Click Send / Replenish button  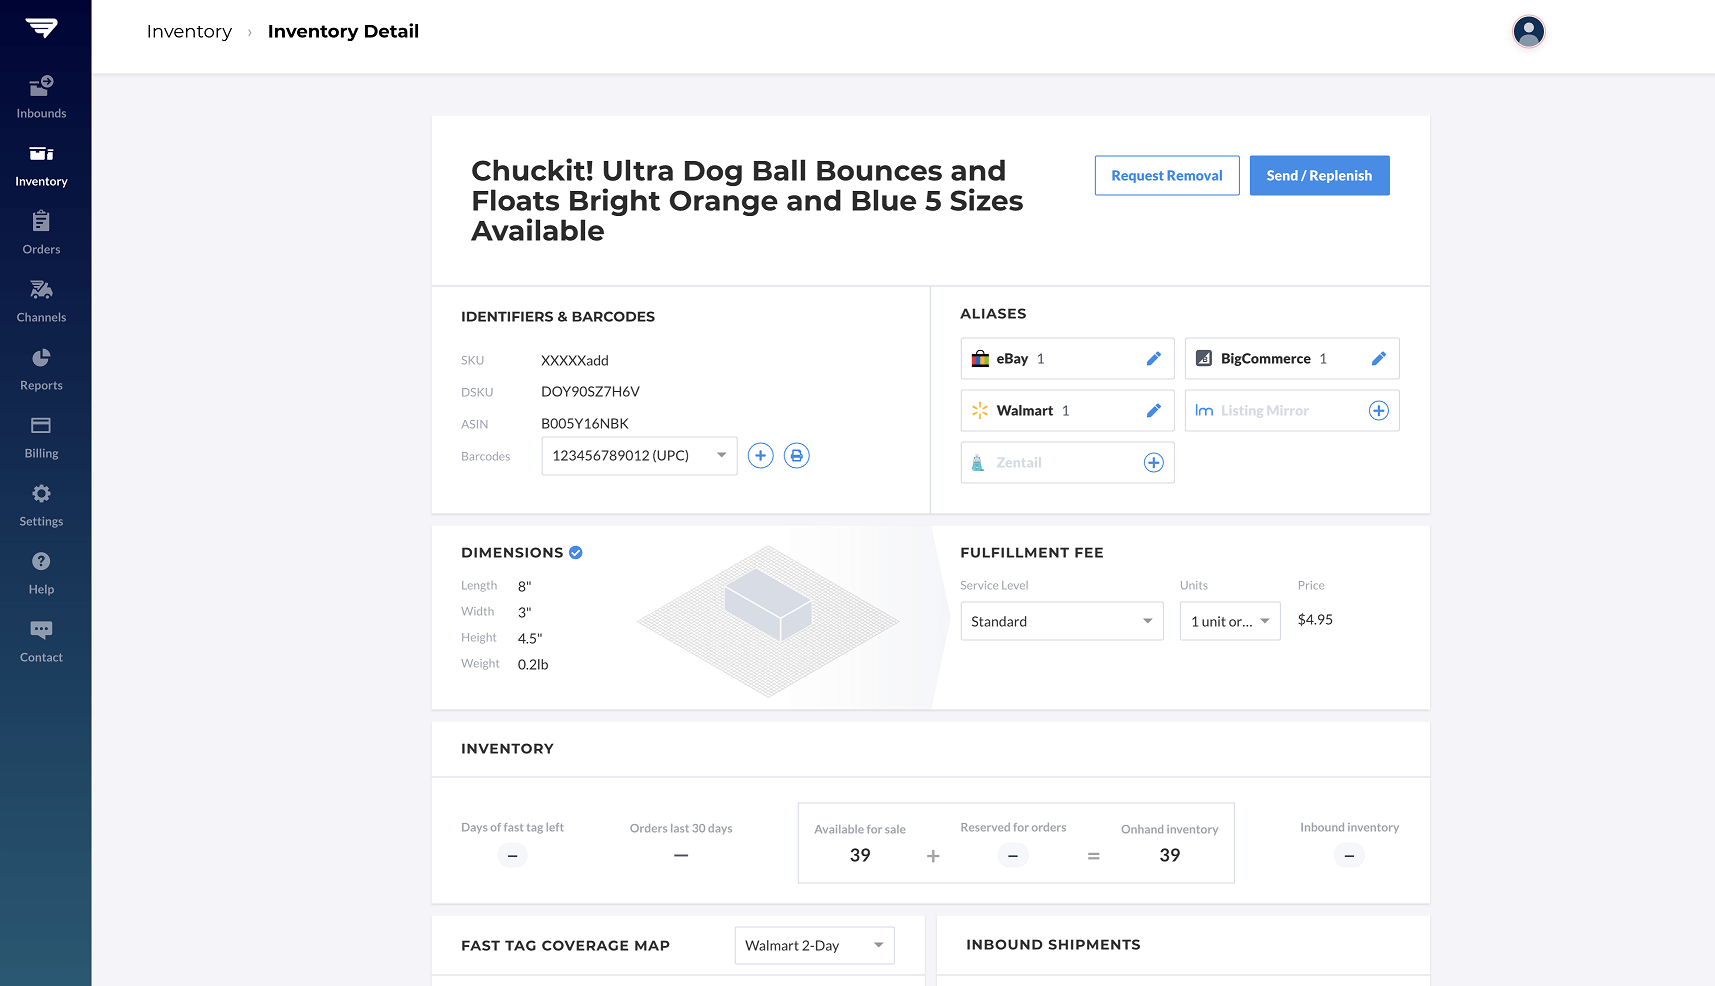[1319, 175]
